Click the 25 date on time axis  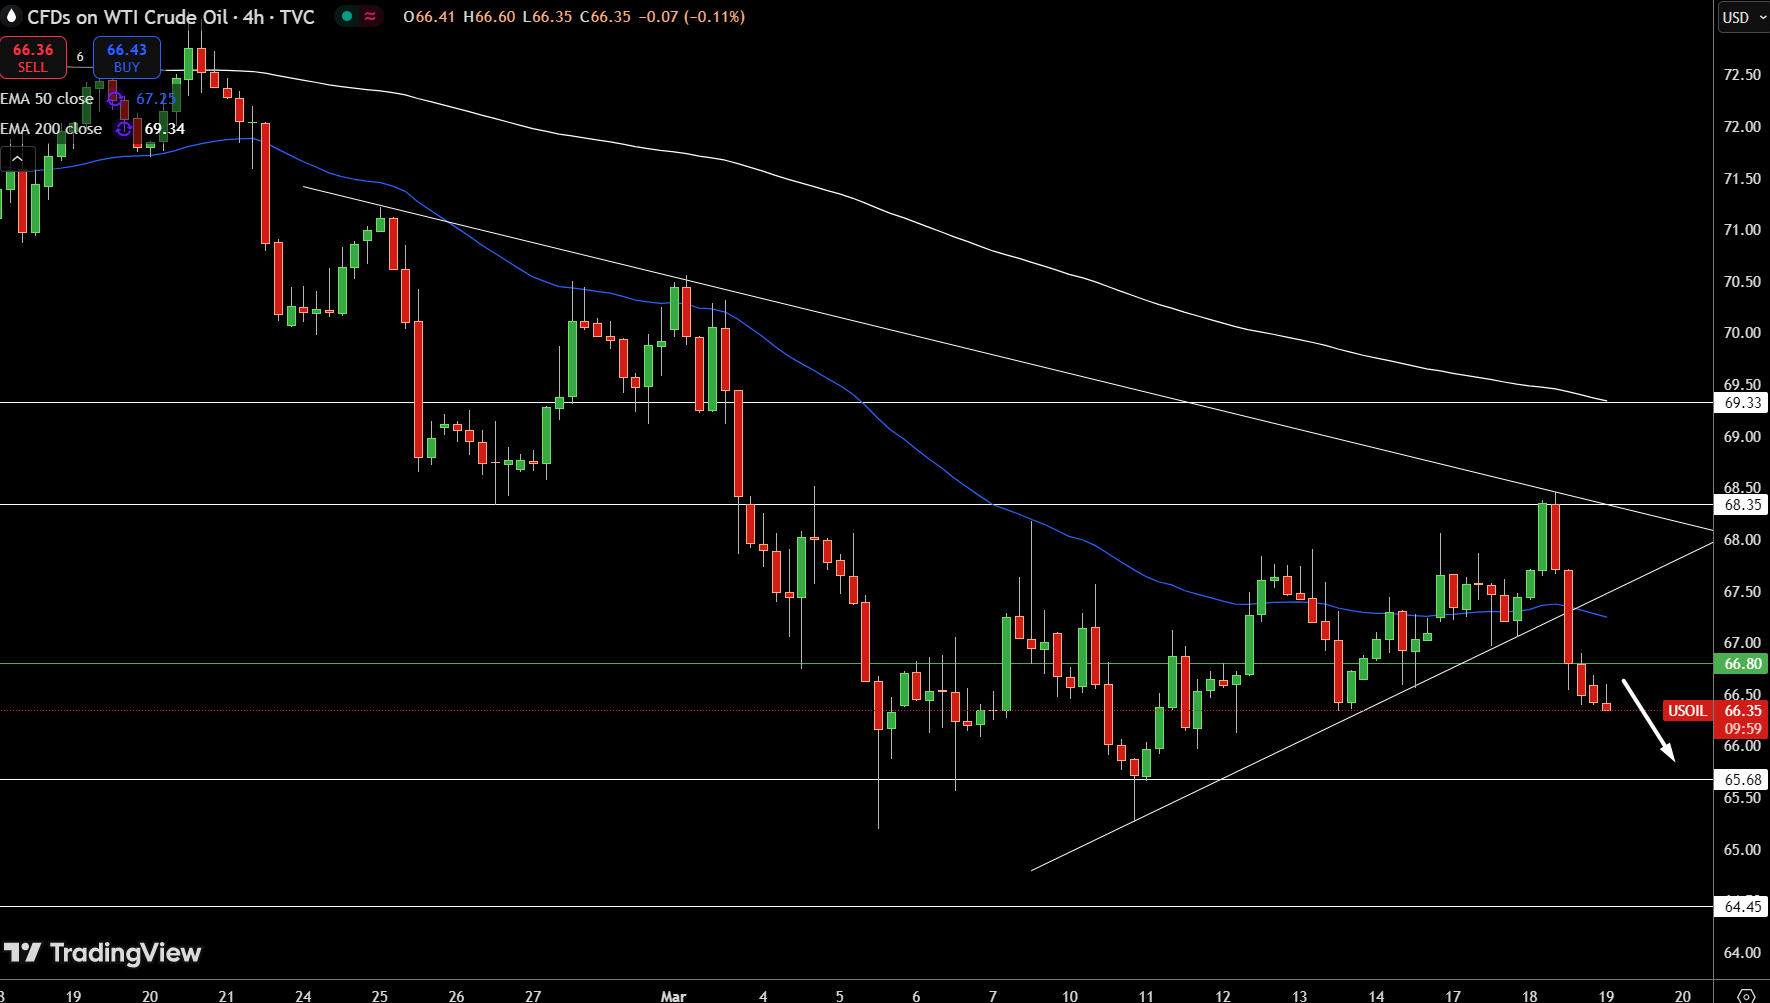pos(380,996)
